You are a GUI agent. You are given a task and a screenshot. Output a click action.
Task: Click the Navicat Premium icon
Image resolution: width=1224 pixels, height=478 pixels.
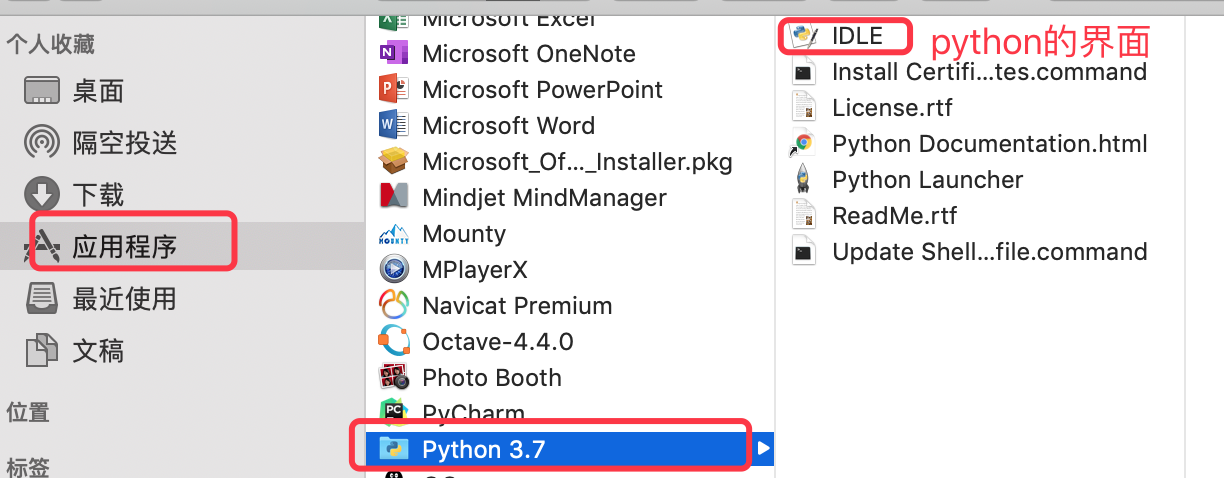[x=395, y=305]
